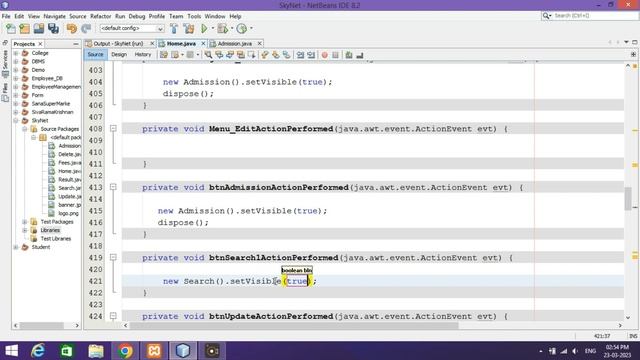This screenshot has height=360, width=640.
Task: Click the New File toolbar icon
Action: click(11, 29)
